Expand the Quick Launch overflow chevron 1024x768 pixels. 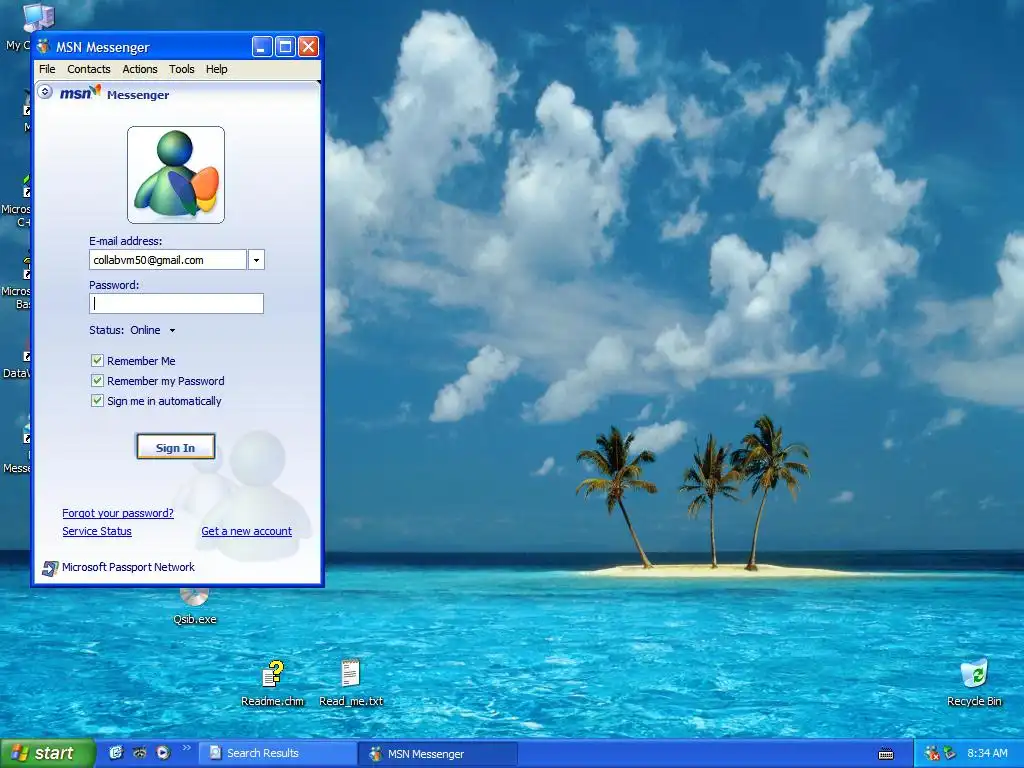point(187,748)
